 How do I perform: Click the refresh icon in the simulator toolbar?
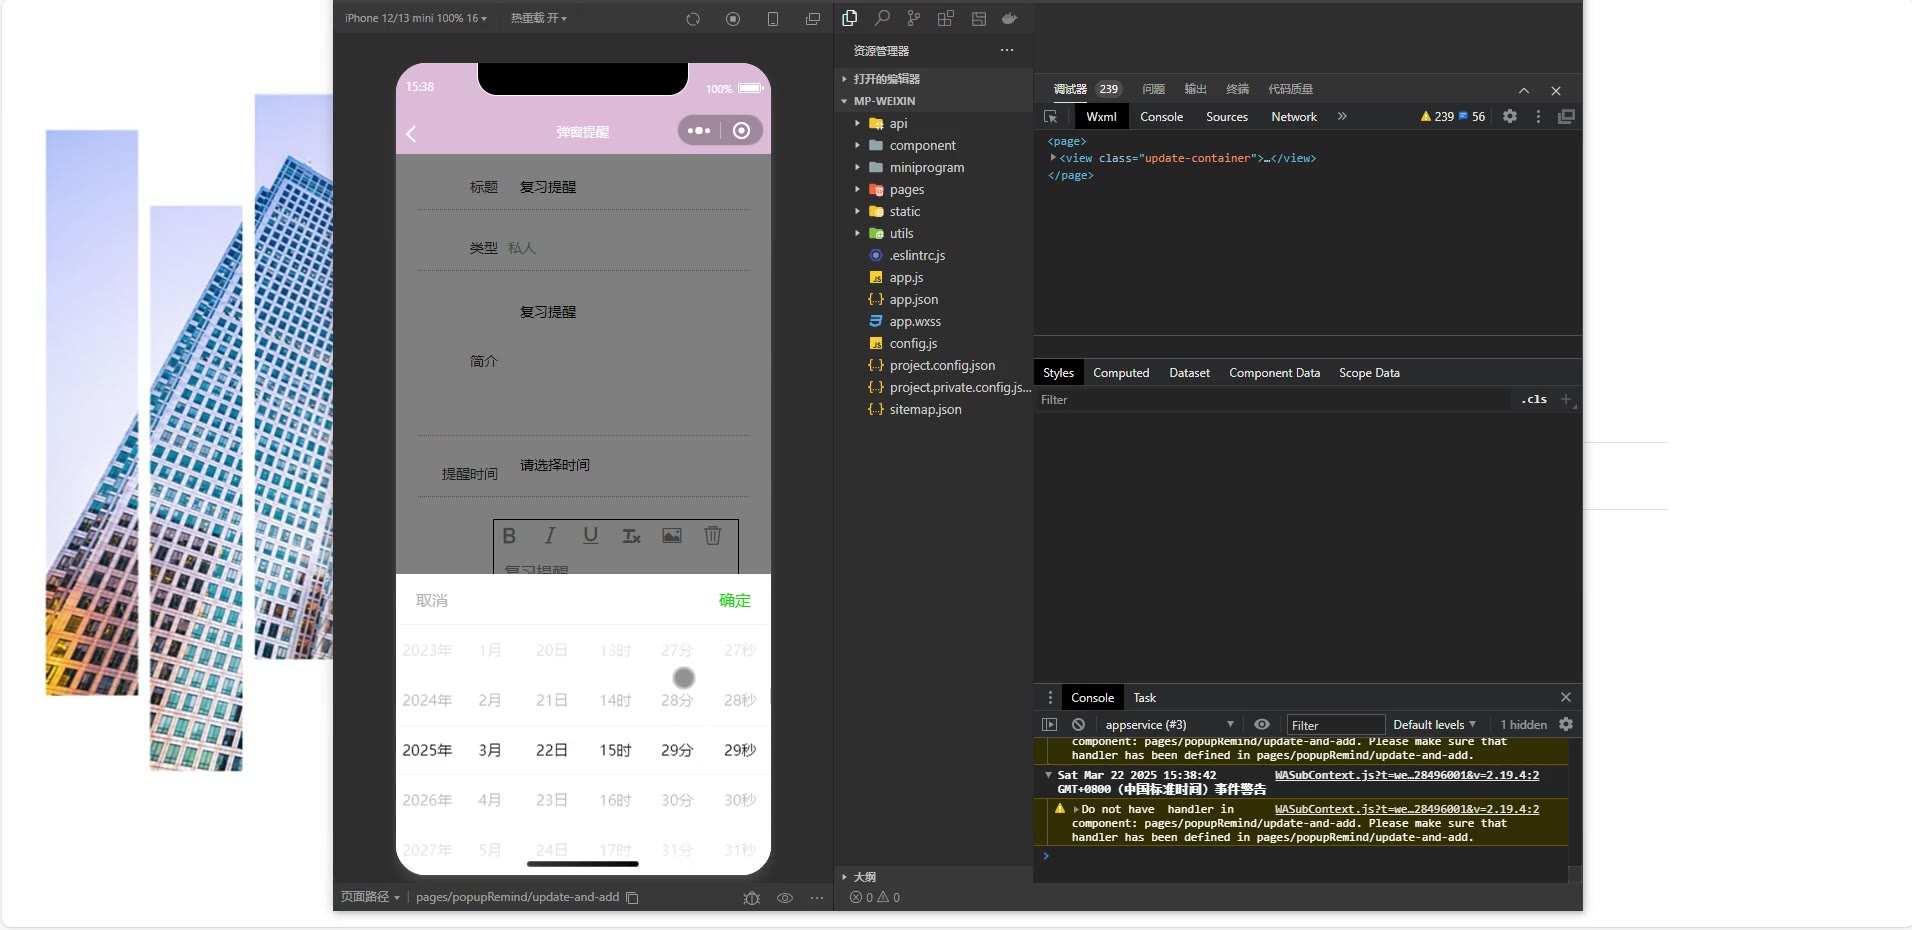(x=693, y=19)
